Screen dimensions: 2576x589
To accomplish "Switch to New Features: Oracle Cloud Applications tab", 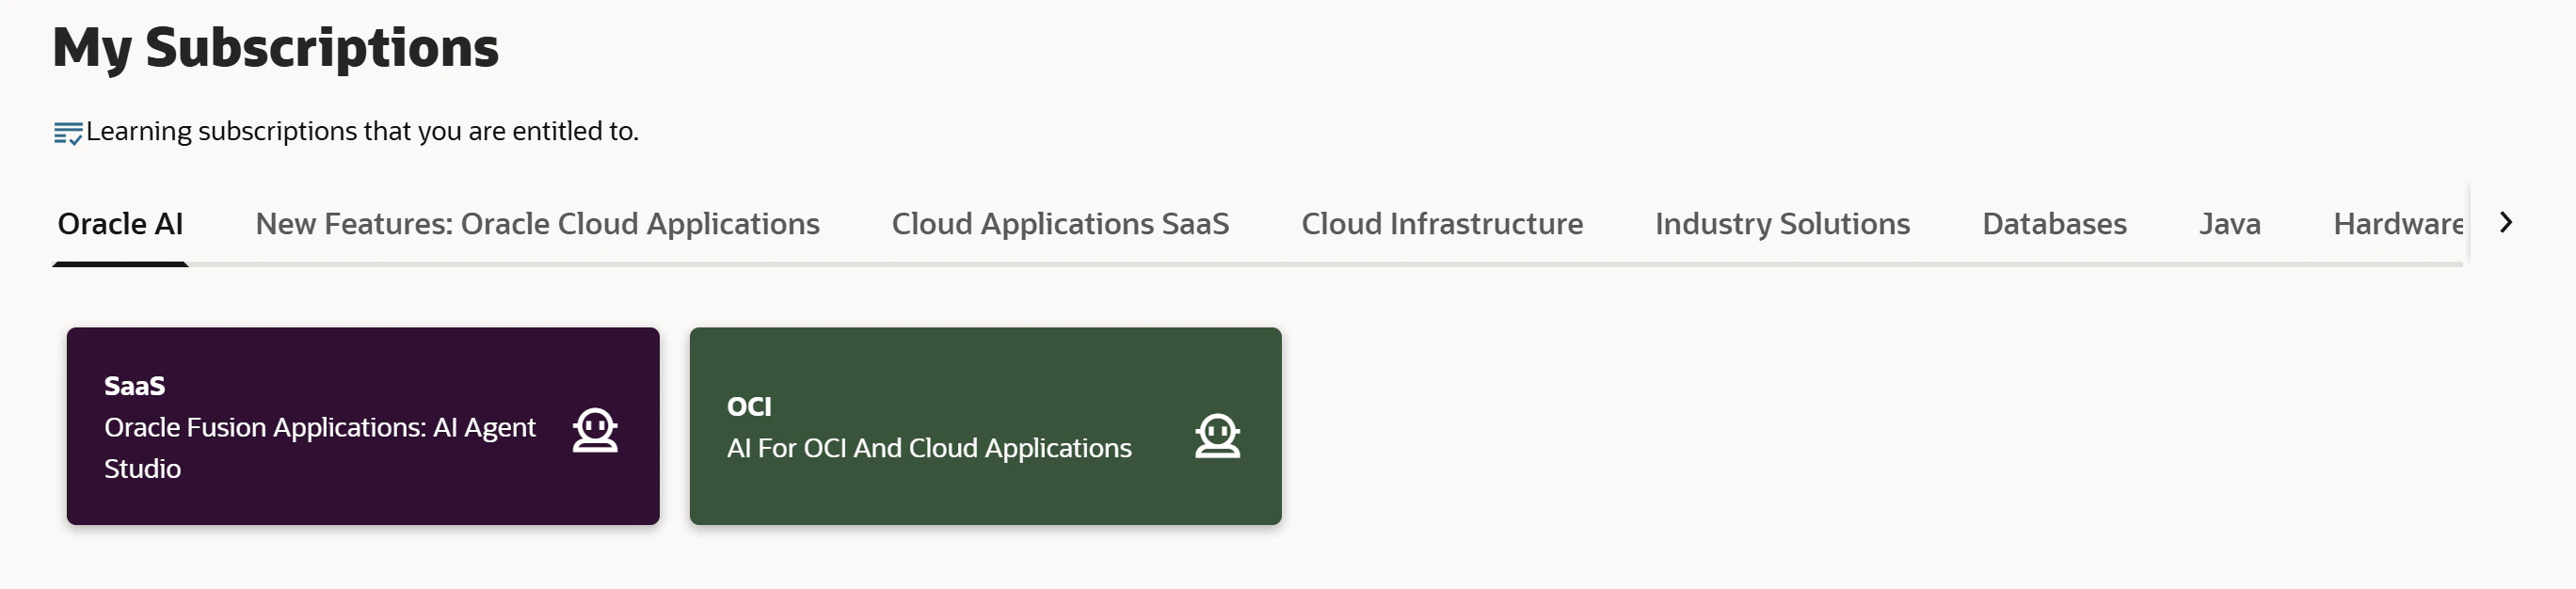I will click(537, 224).
